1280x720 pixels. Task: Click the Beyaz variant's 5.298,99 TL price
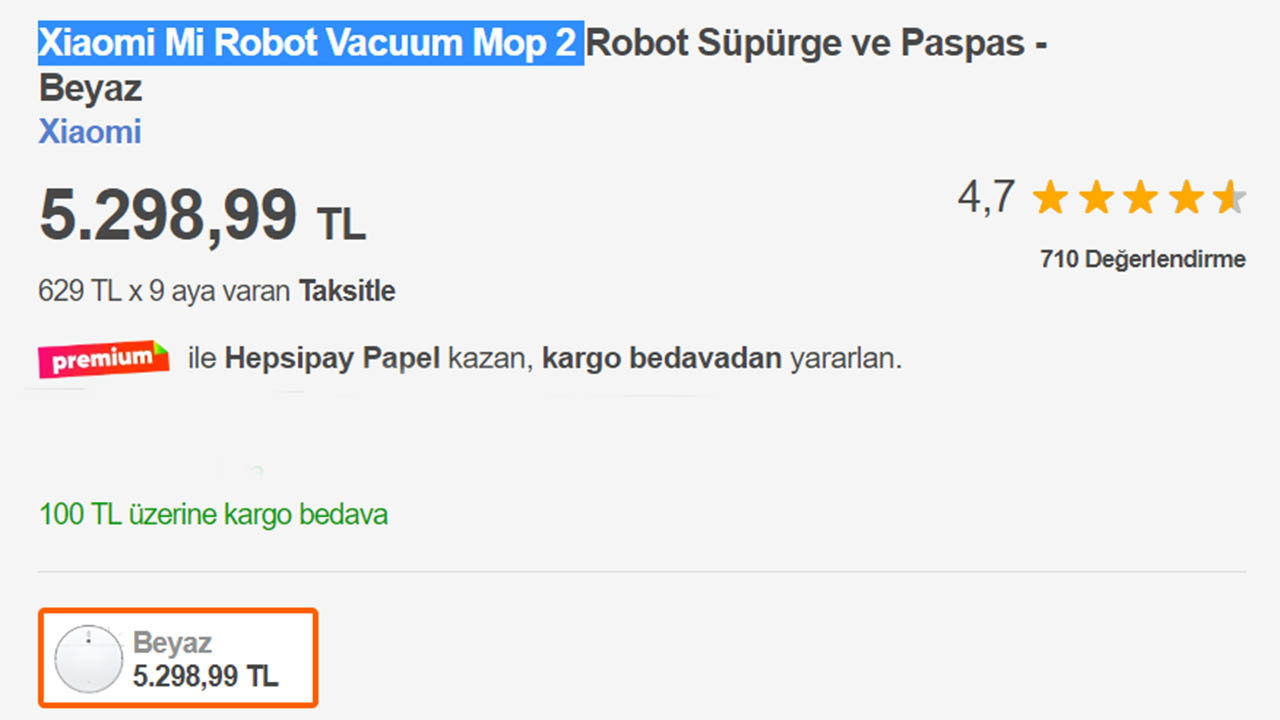pos(205,676)
